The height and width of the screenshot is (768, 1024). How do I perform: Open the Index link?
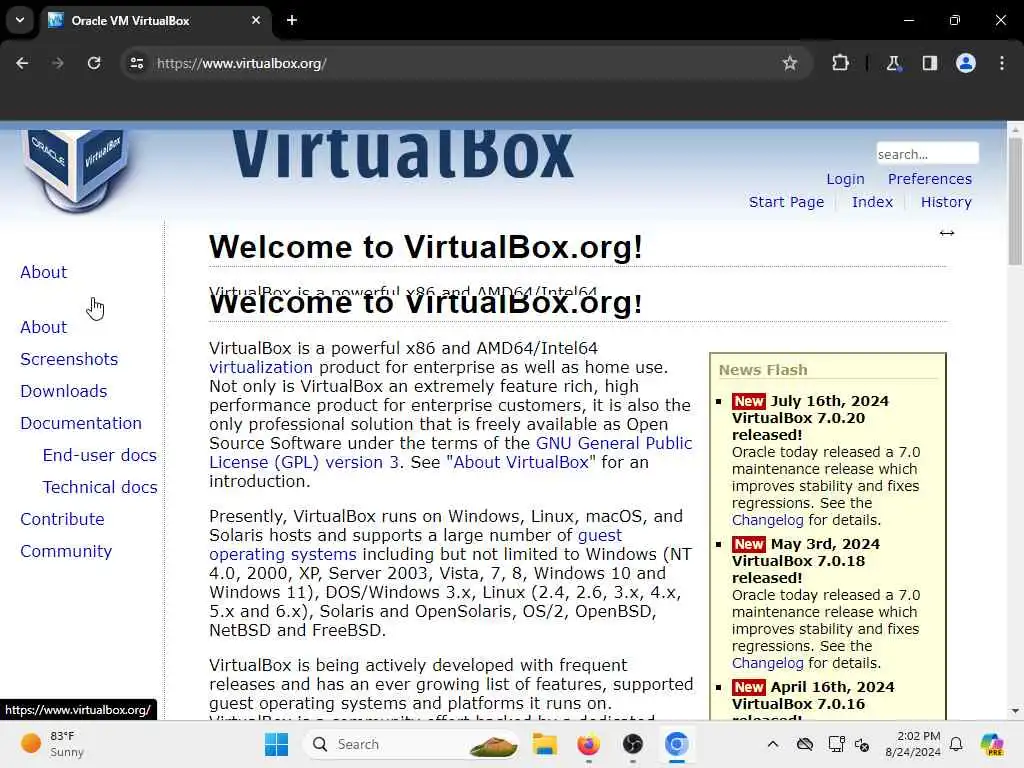pos(872,202)
